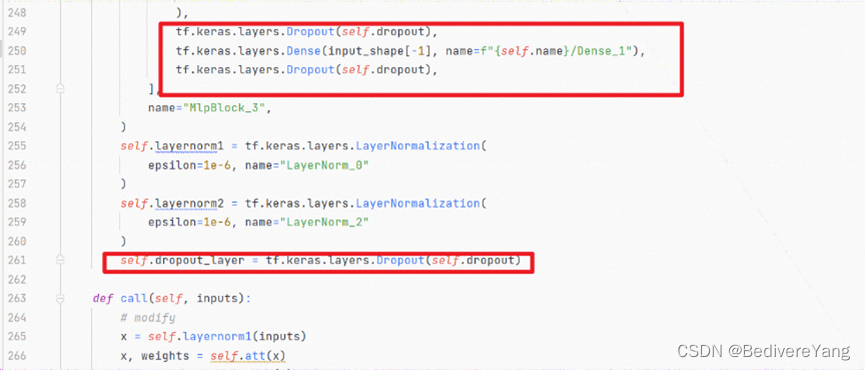The height and width of the screenshot is (370, 865).
Task: Click line number 260 in the gutter
Action: [17, 241]
